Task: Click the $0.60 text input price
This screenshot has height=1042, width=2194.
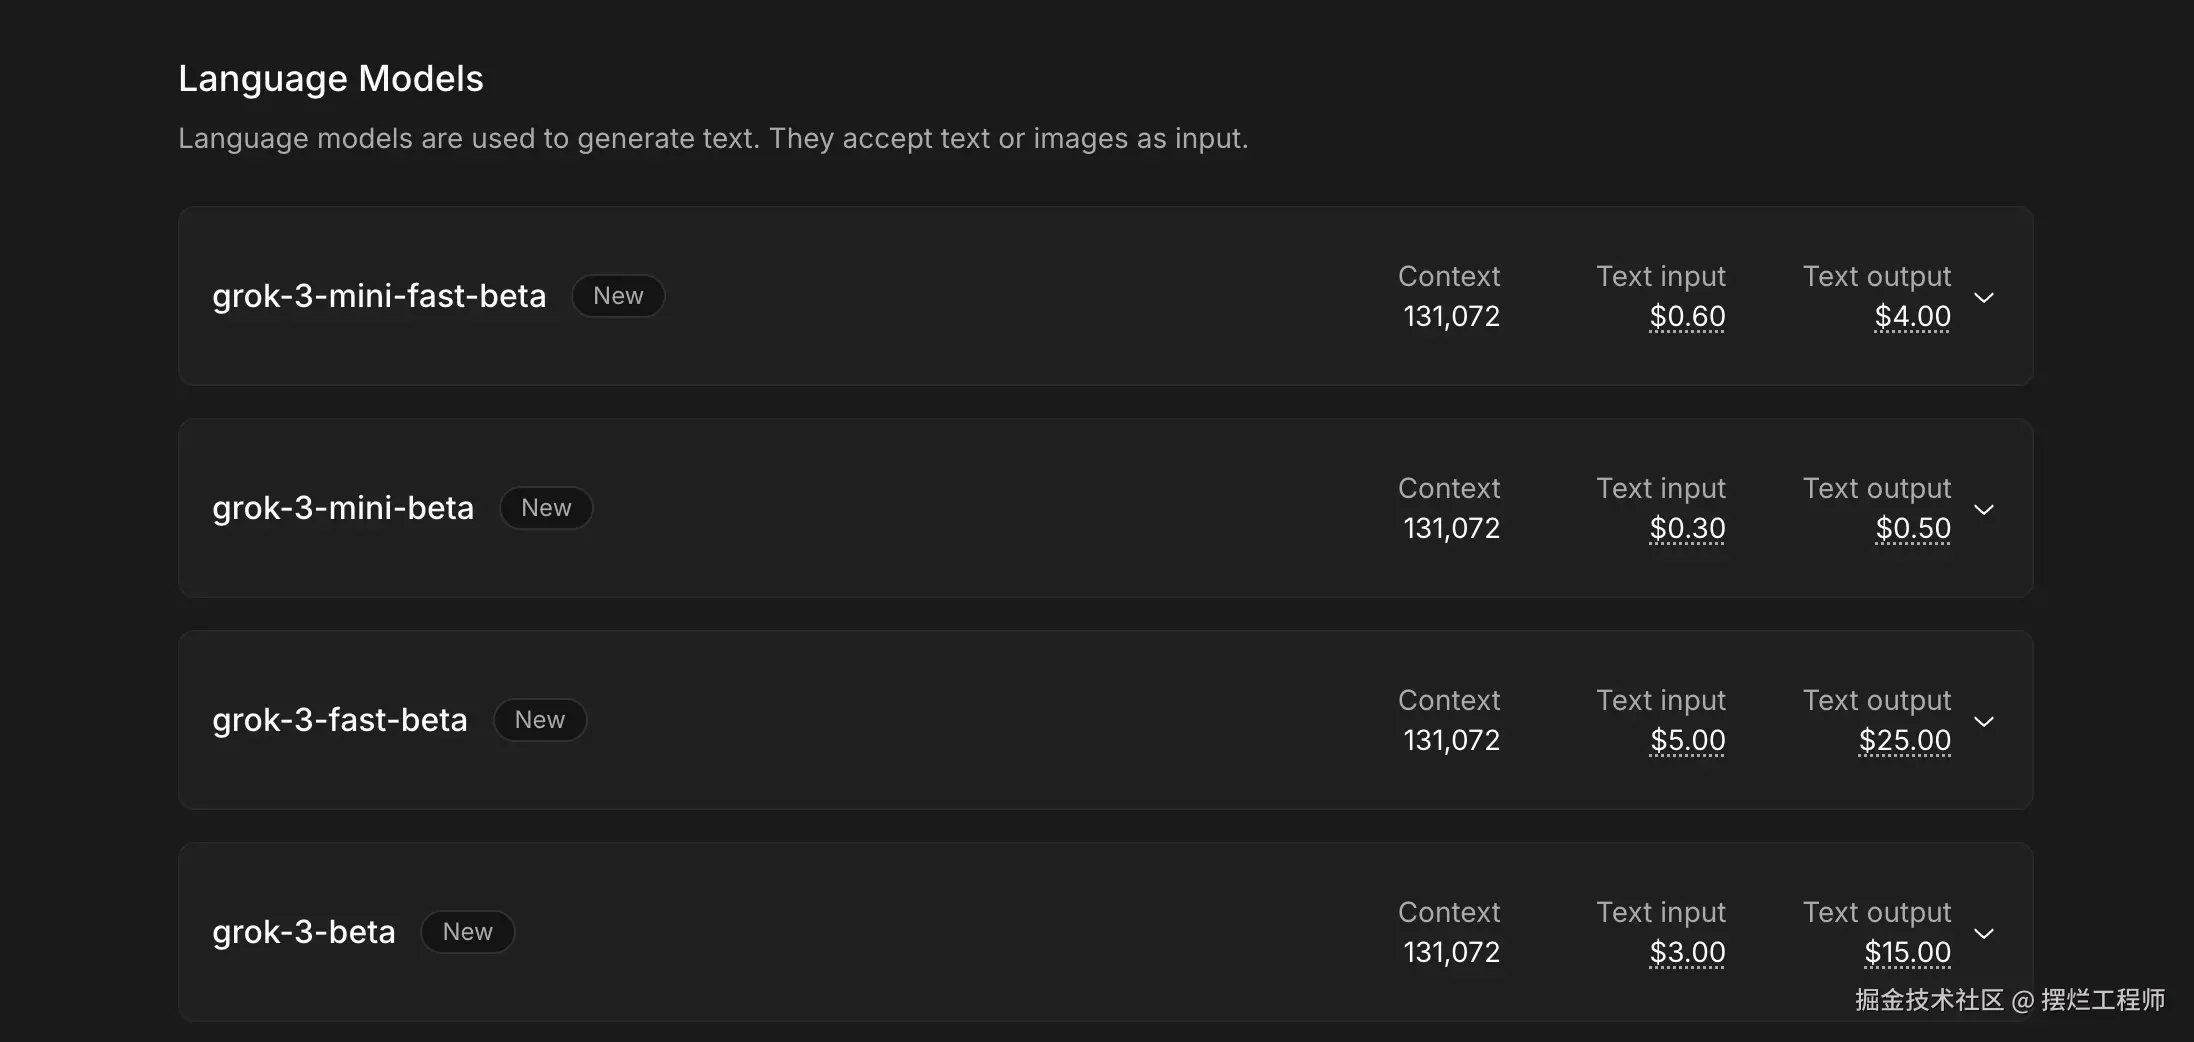Action: (x=1687, y=316)
